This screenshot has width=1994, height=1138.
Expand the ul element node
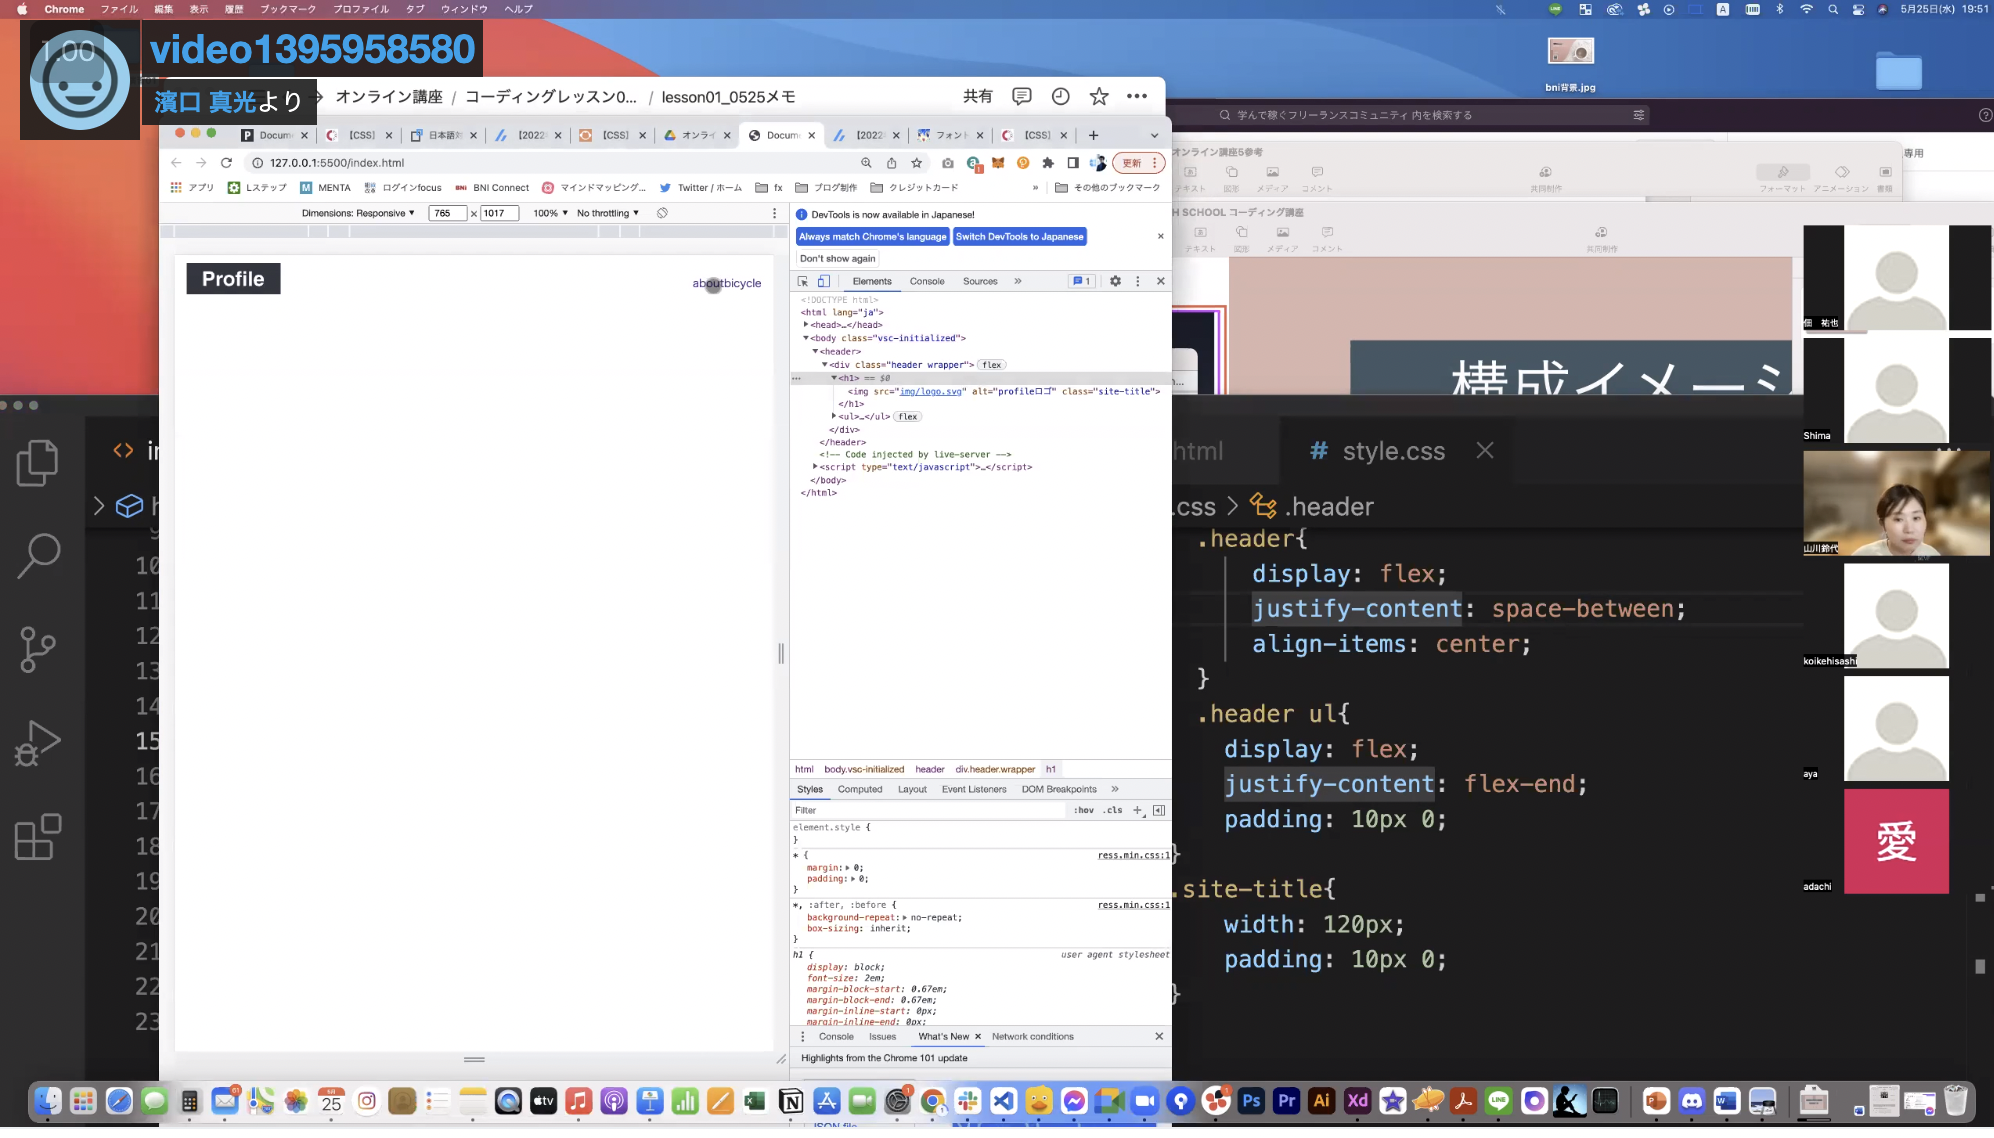[834, 416]
